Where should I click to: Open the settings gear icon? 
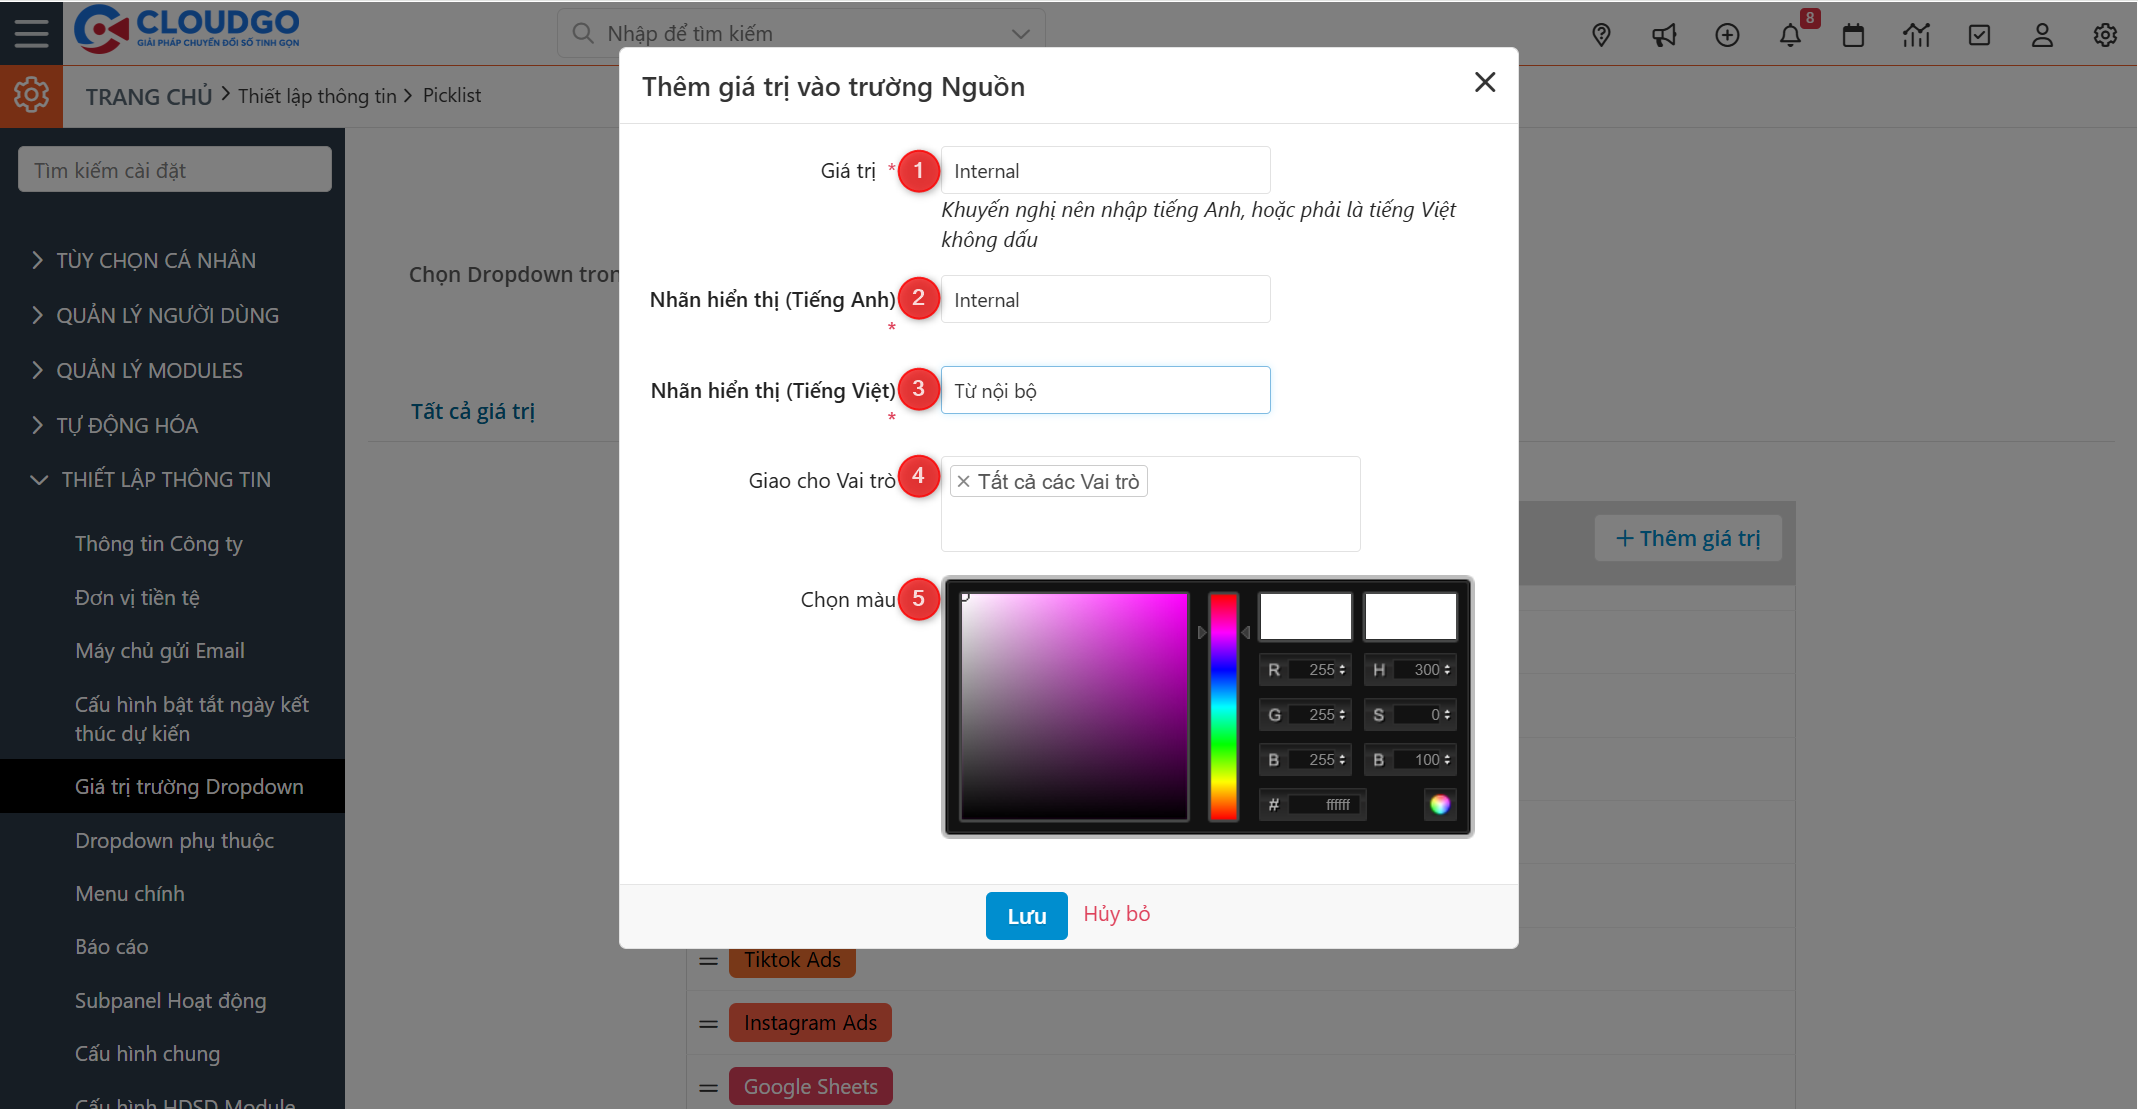[x=2104, y=34]
